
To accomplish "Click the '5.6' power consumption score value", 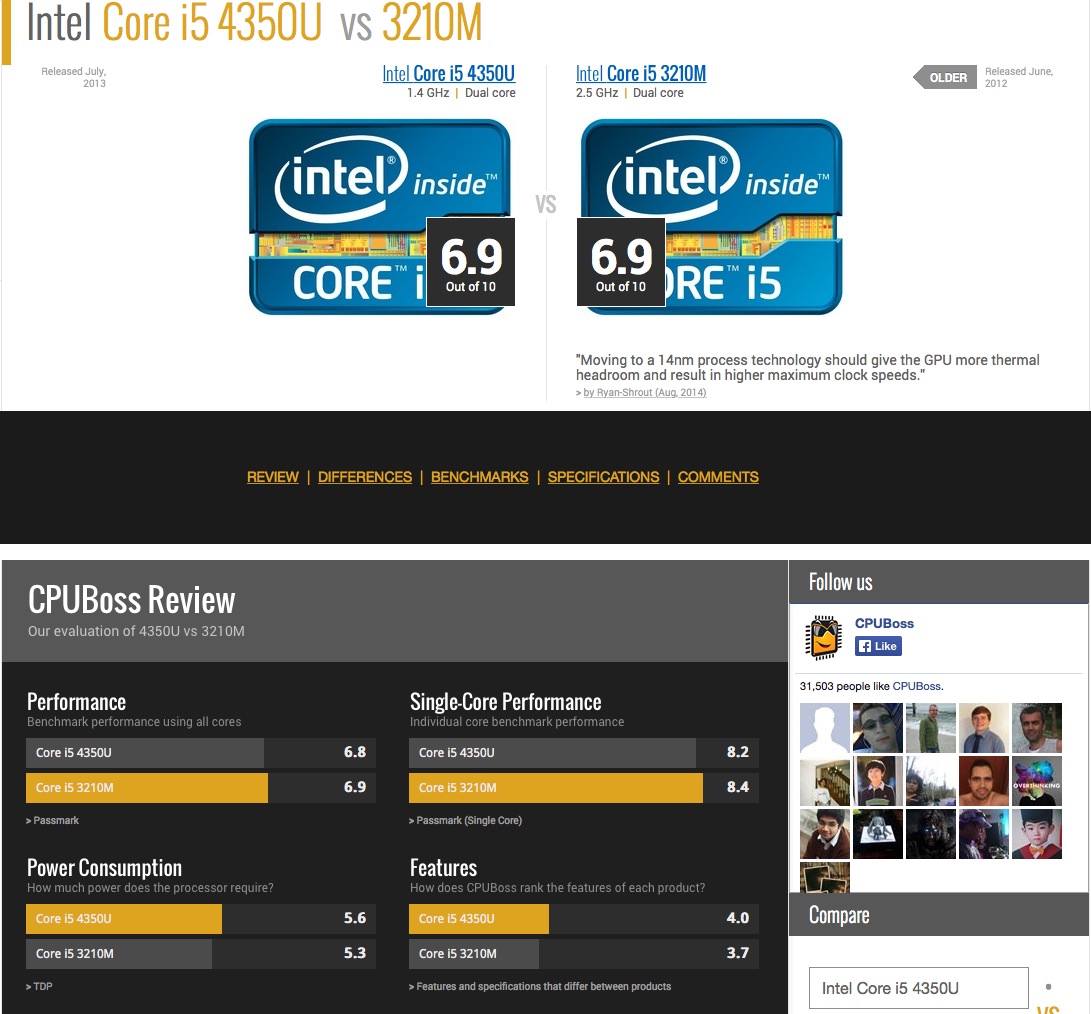I will pos(355,919).
